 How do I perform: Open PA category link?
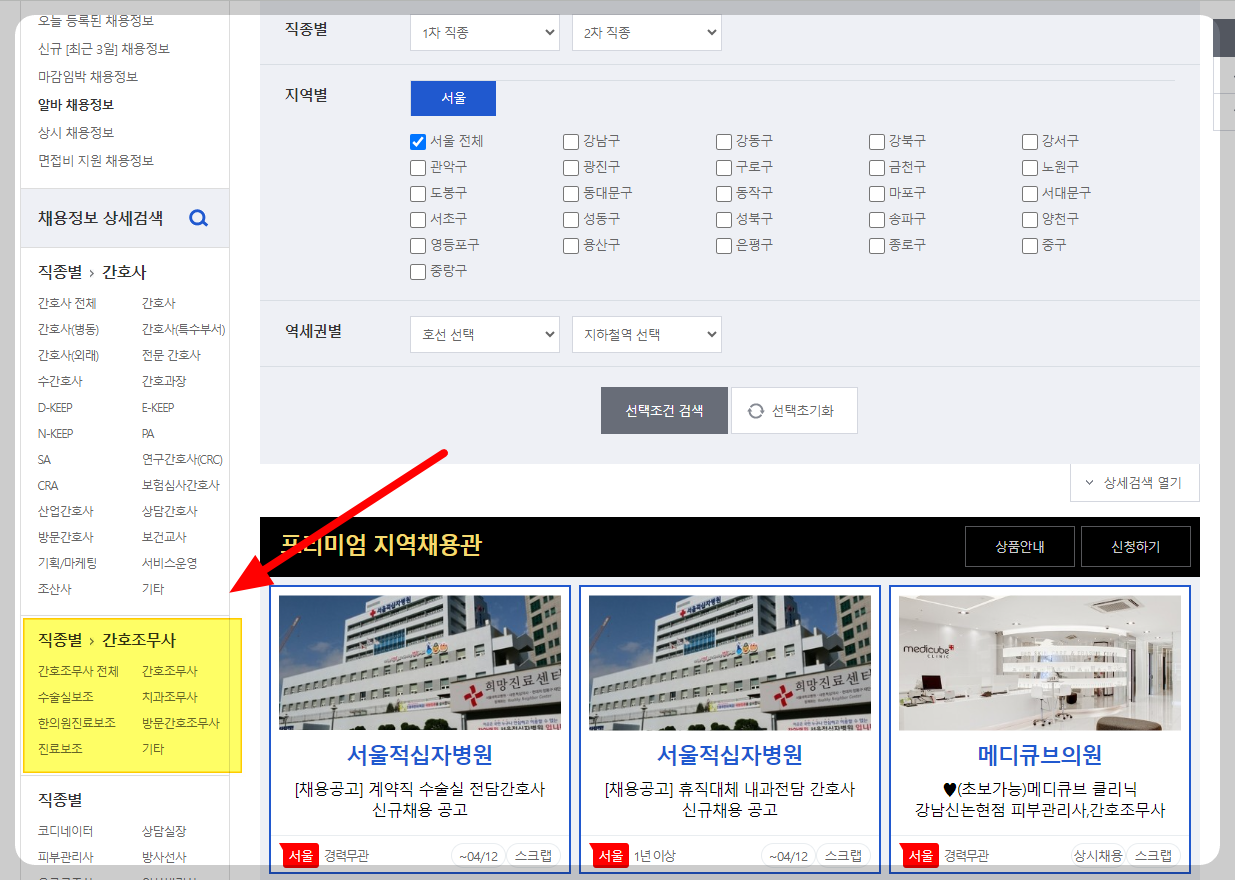pyautogui.click(x=148, y=433)
